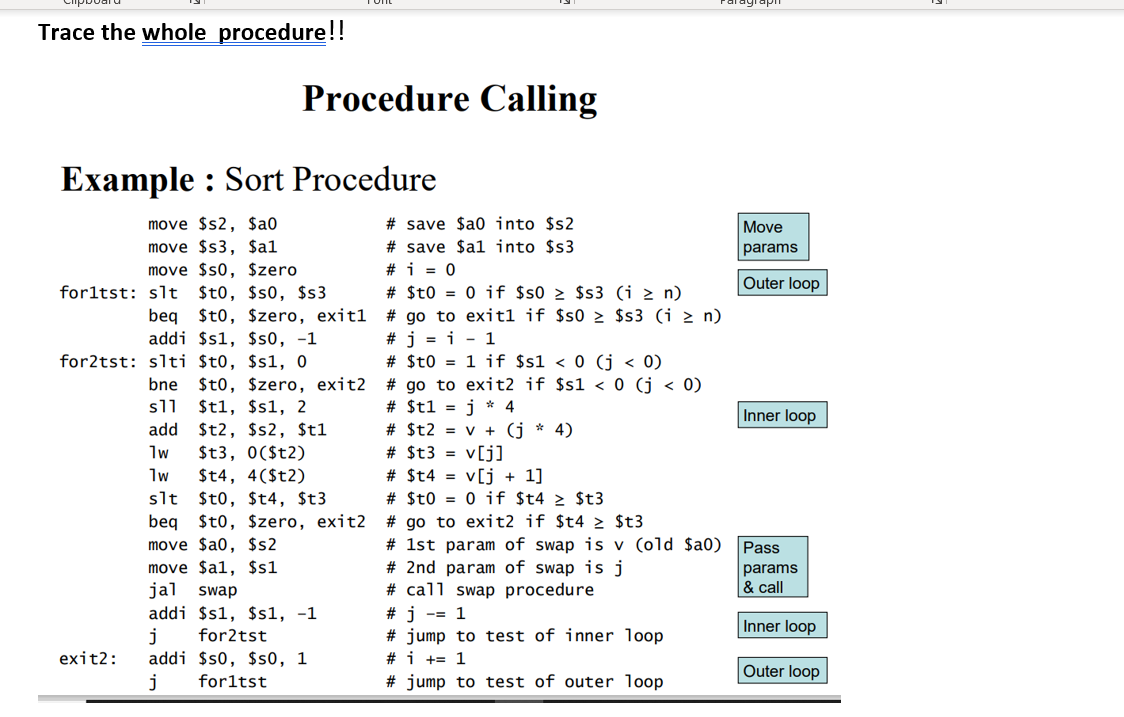
Task: Click the 'whole procedure' underlined hyperlink
Action: click(x=233, y=32)
